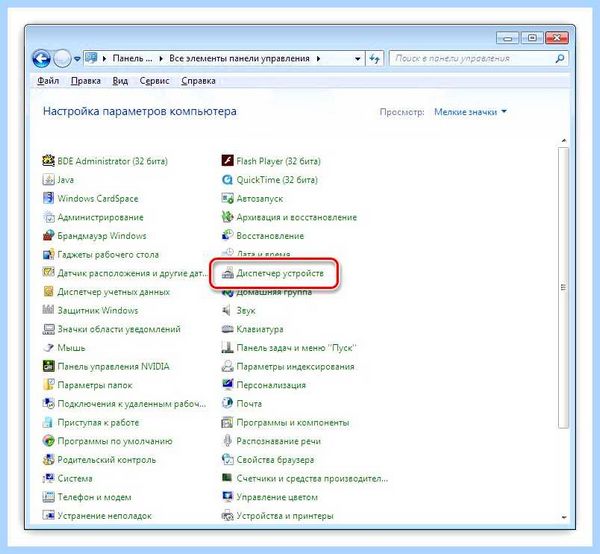The image size is (600, 554).
Task: Go to Панель breadcrumb segment
Action: tap(132, 59)
